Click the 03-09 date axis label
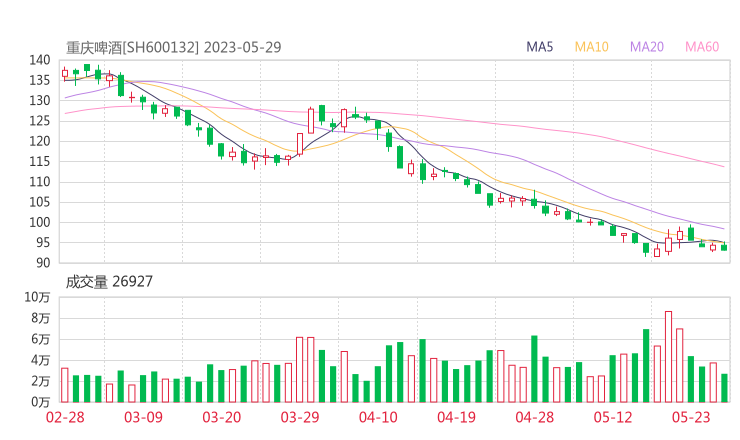The width and height of the screenshot is (740, 440). pos(143,417)
